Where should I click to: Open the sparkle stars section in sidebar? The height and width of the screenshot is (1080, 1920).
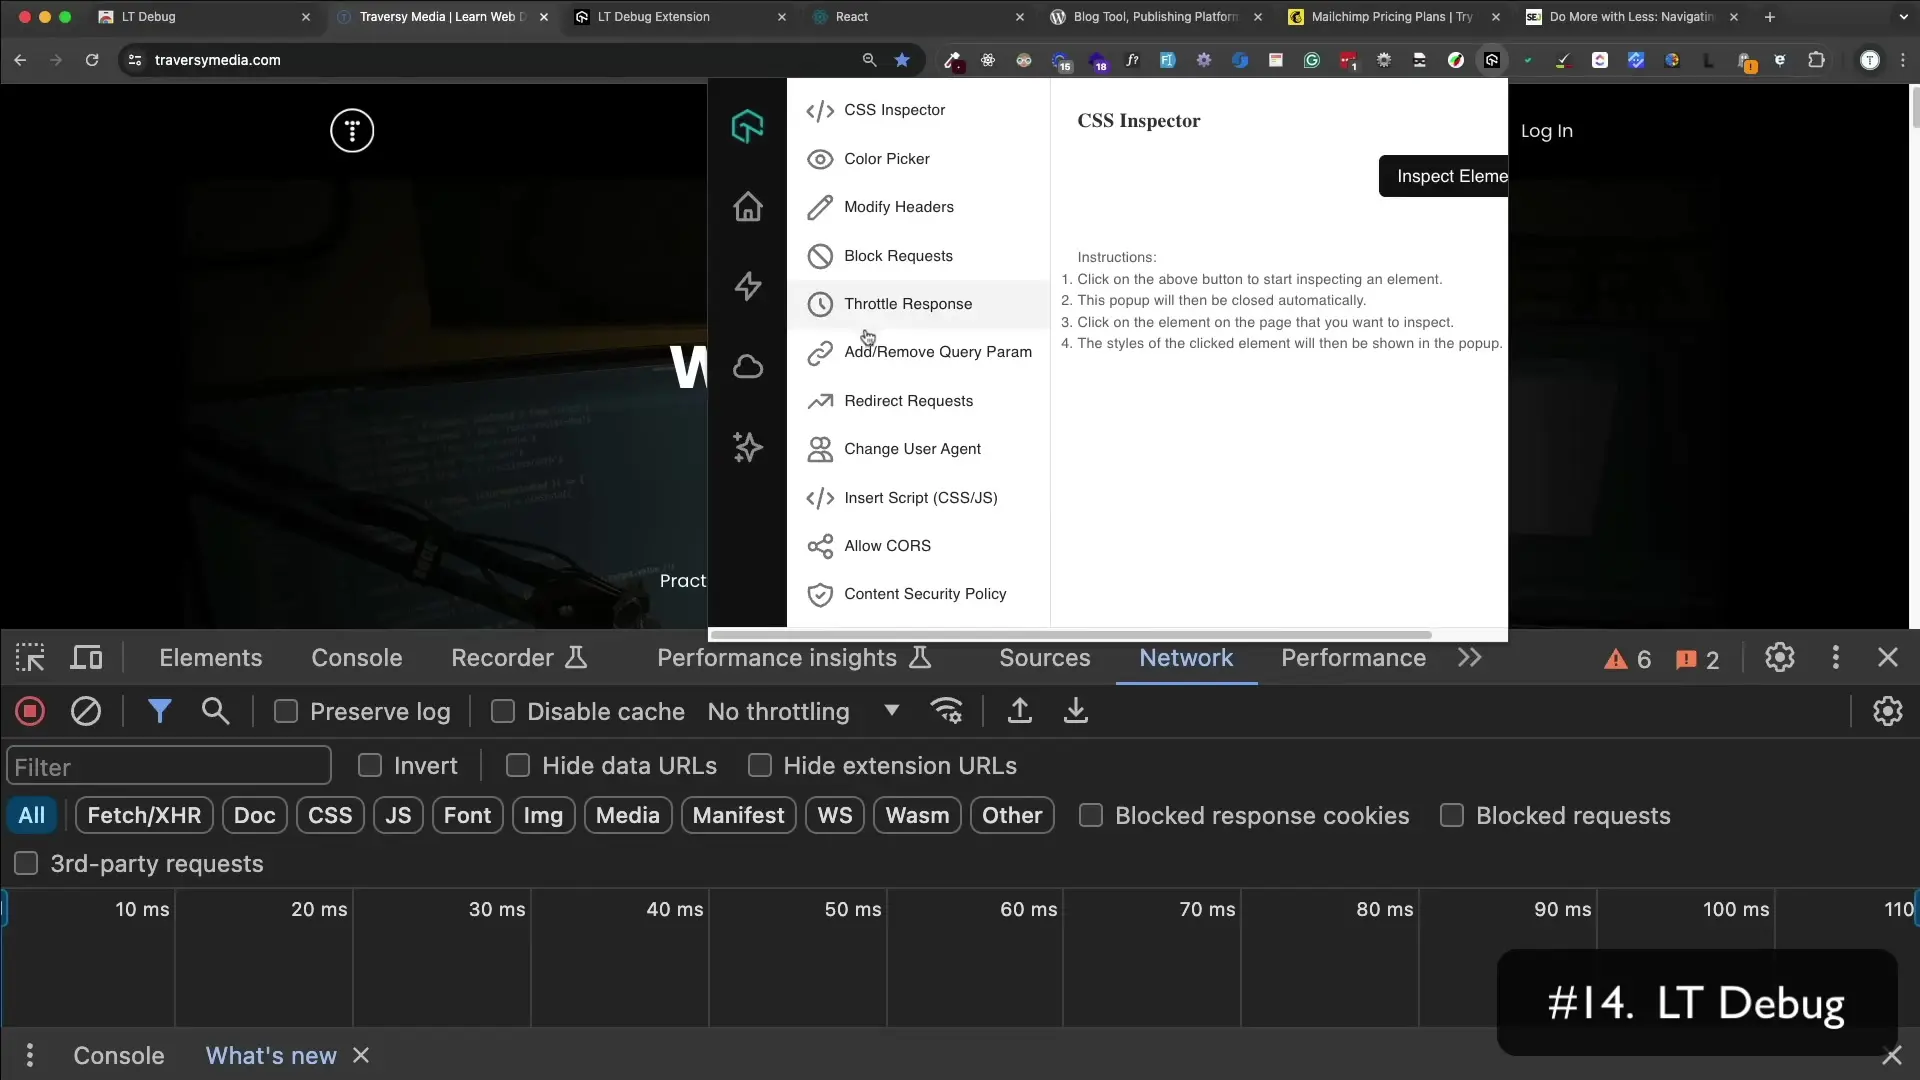(748, 447)
